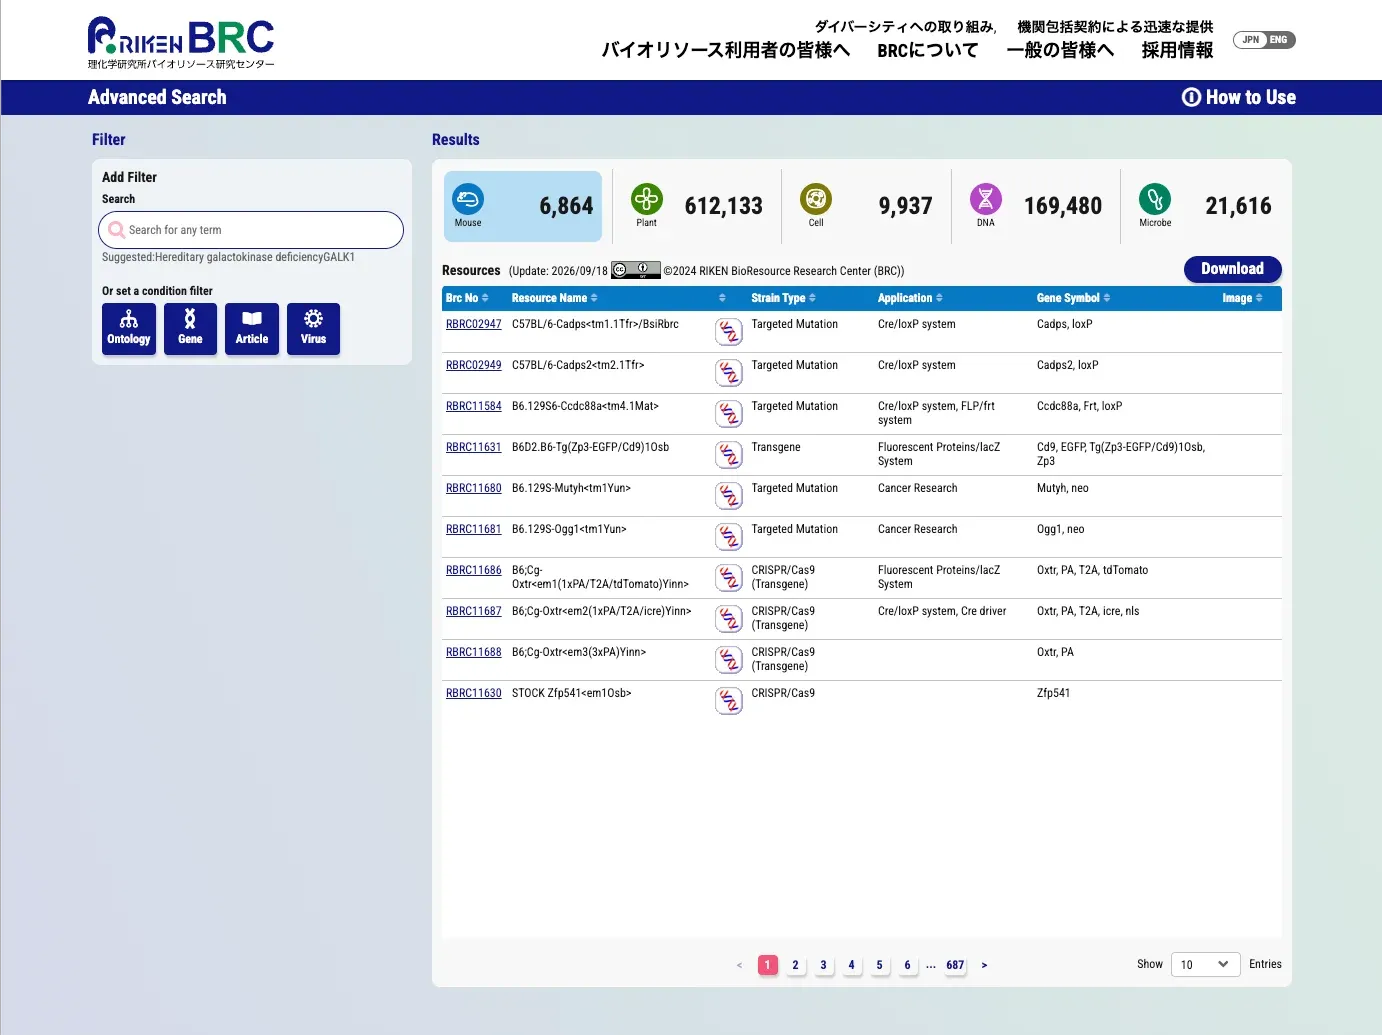Toggle the JPN/ENG language switch
The width and height of the screenshot is (1382, 1035).
click(1264, 40)
